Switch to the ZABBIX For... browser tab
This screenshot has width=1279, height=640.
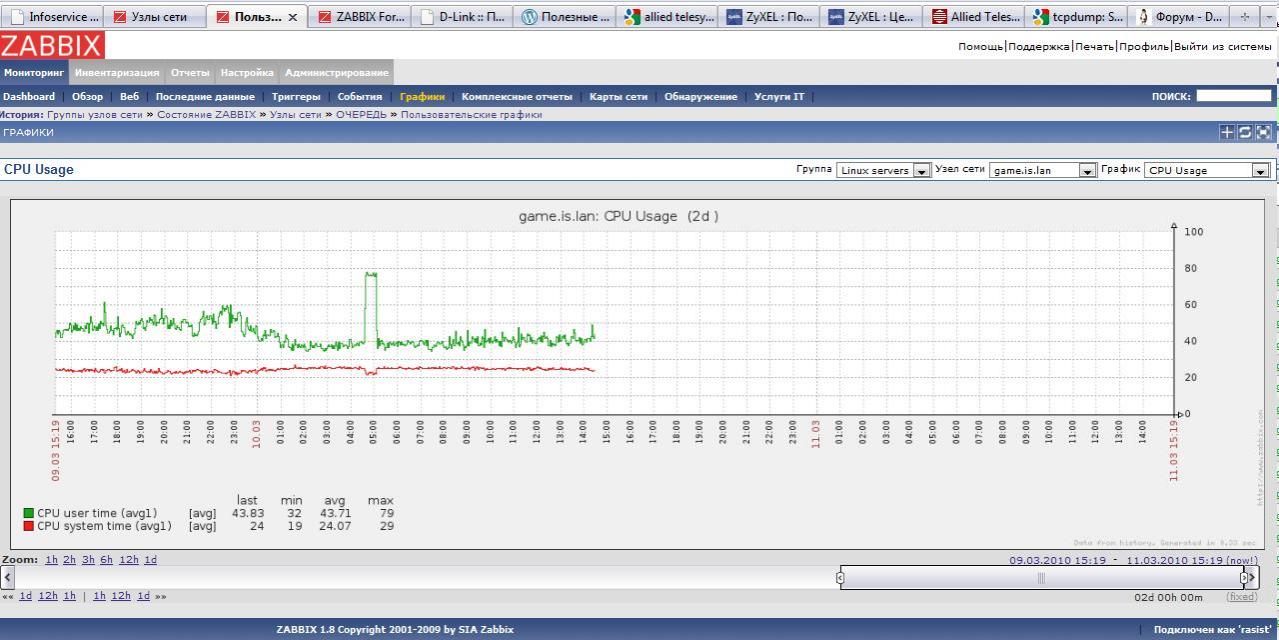tap(360, 17)
